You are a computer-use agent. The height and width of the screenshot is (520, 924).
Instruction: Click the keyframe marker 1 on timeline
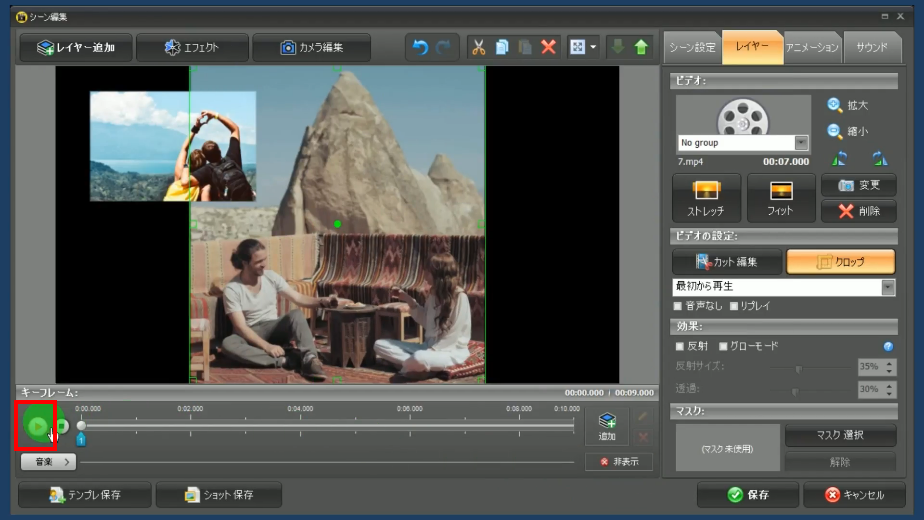point(81,439)
